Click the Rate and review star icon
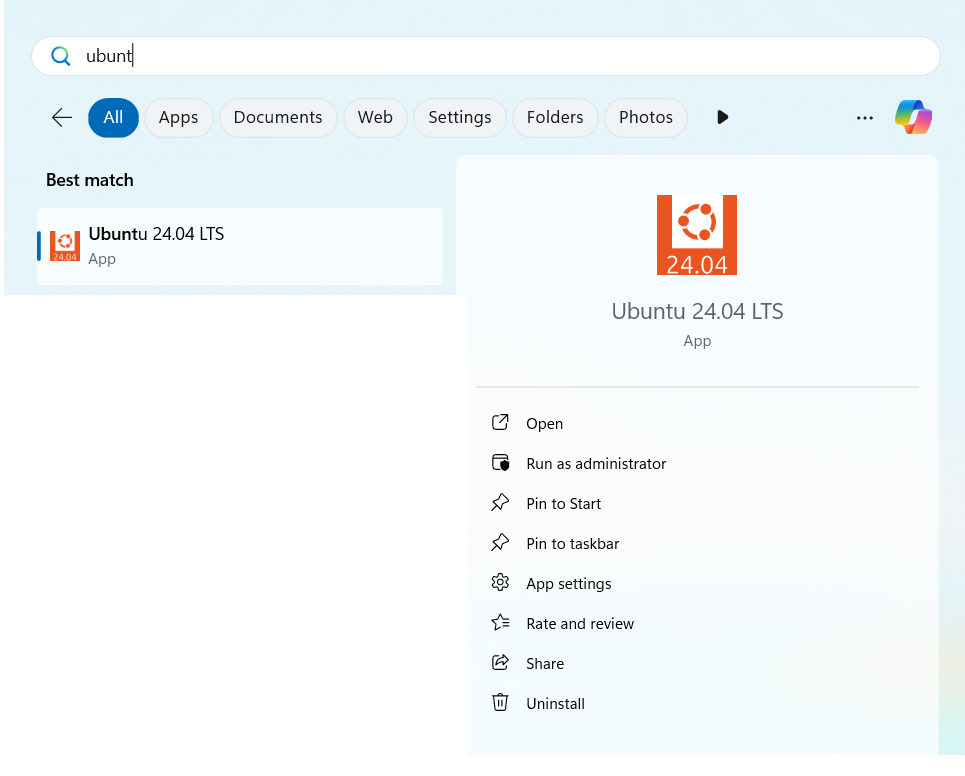Image resolution: width=965 pixels, height=776 pixels. [x=500, y=622]
